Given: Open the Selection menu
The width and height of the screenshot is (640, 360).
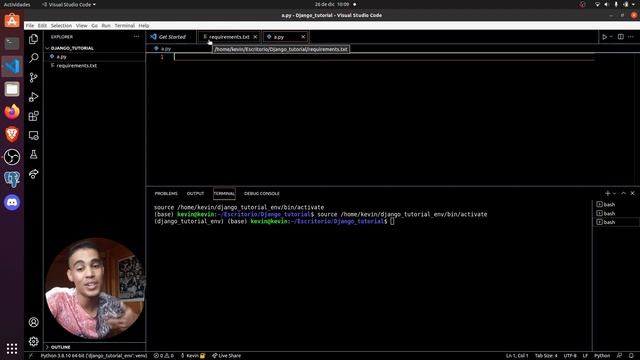Looking at the screenshot, I should [61, 25].
